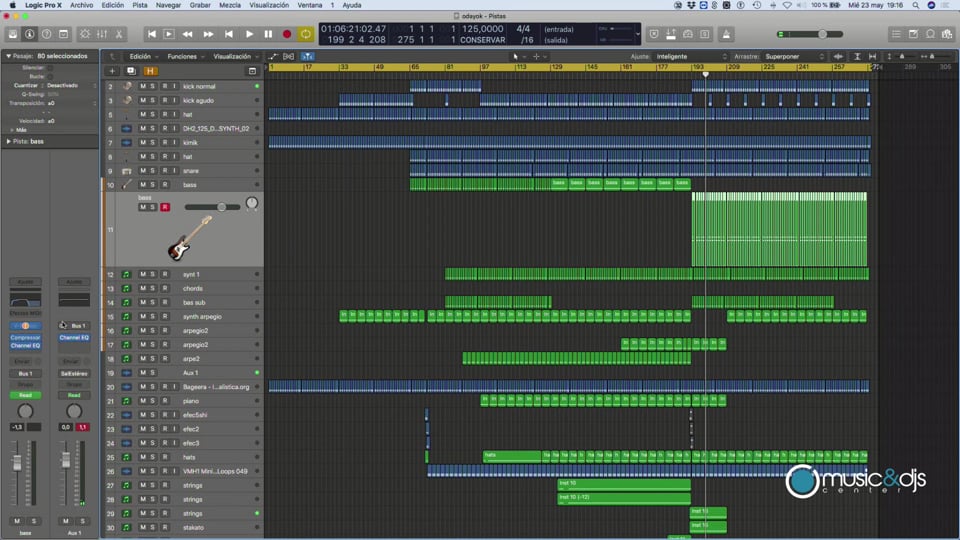Open the Arrastre Superponer dropdown

[x=795, y=56]
